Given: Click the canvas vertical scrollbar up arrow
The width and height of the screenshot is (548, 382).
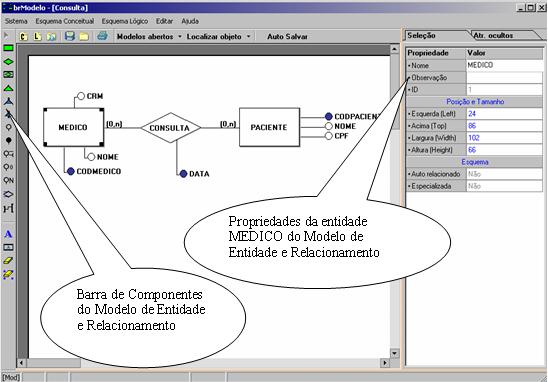Looking at the screenshot, I should click(x=394, y=49).
